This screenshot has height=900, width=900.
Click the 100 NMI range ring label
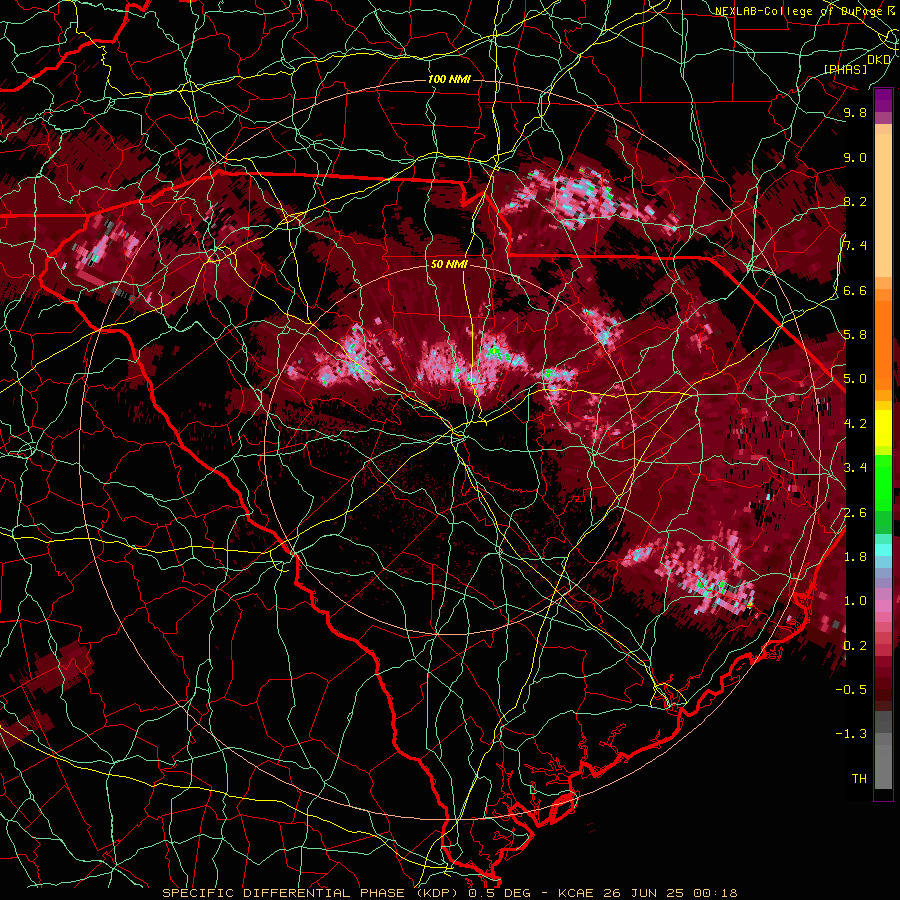[449, 79]
